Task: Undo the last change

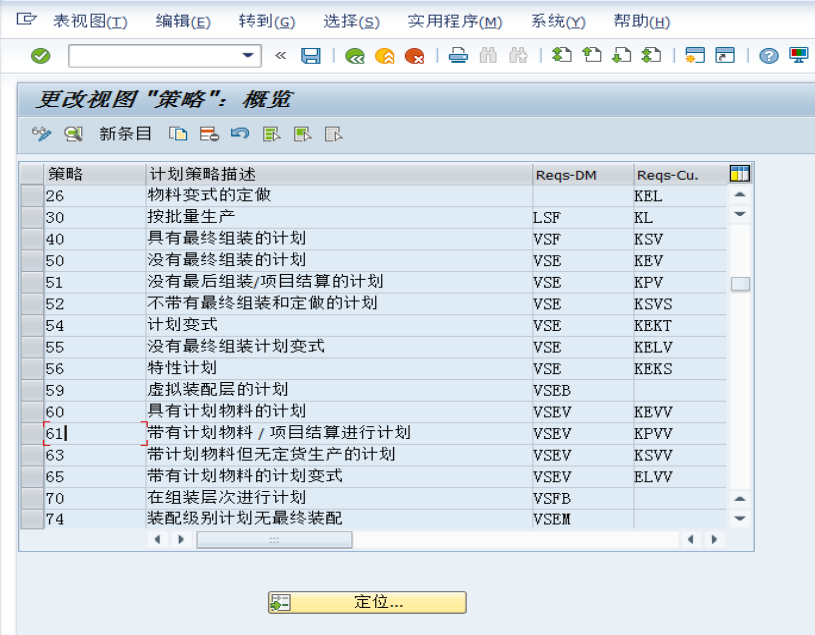Action: tap(241, 132)
